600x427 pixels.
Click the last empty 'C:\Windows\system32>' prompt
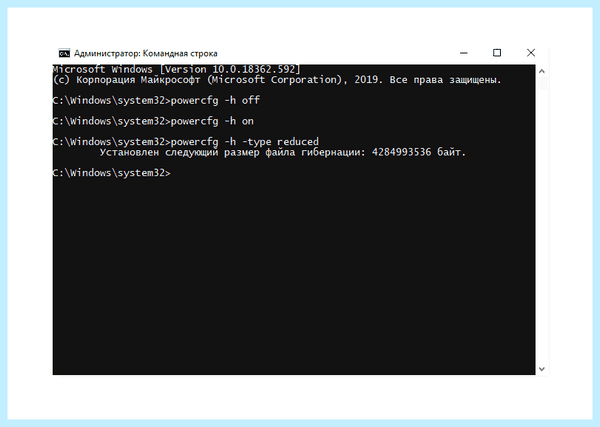click(x=112, y=173)
